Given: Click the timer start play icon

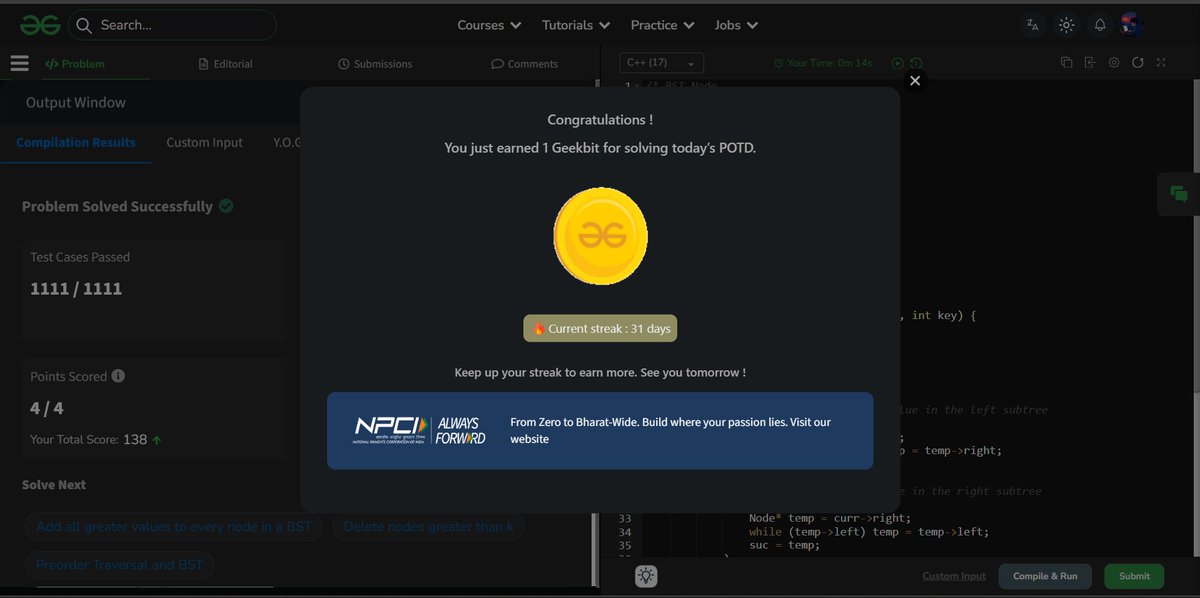Looking at the screenshot, I should tap(897, 63).
